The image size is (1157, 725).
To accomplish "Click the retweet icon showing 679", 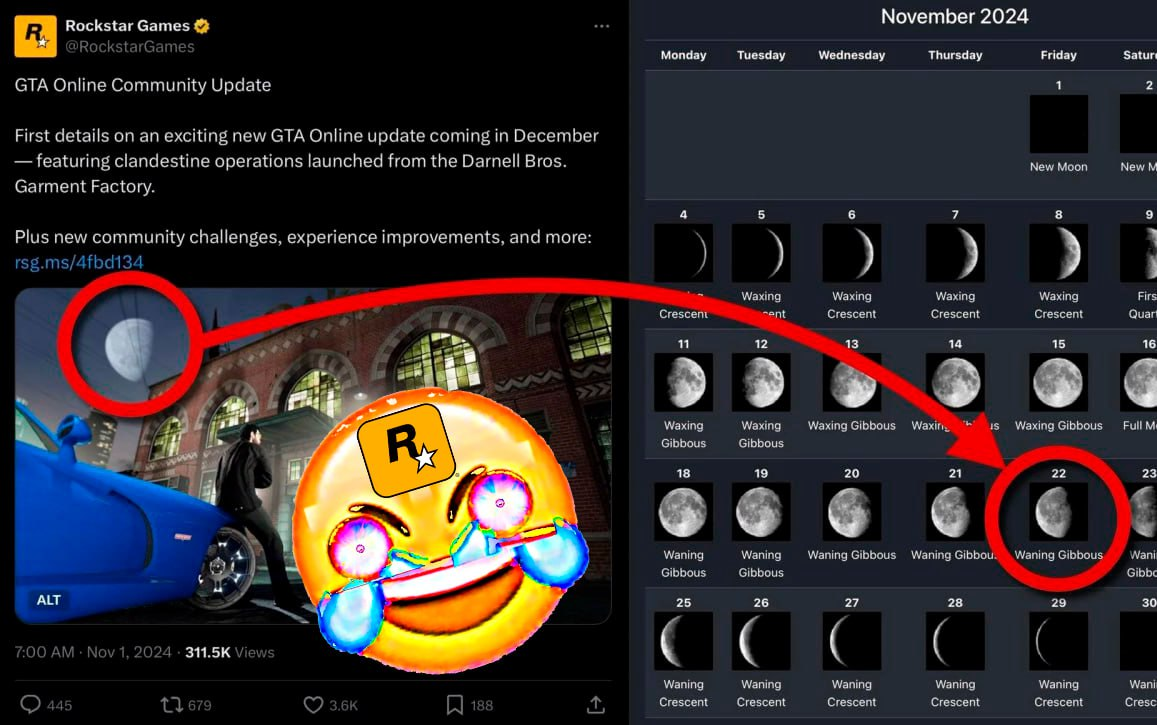I will (171, 704).
